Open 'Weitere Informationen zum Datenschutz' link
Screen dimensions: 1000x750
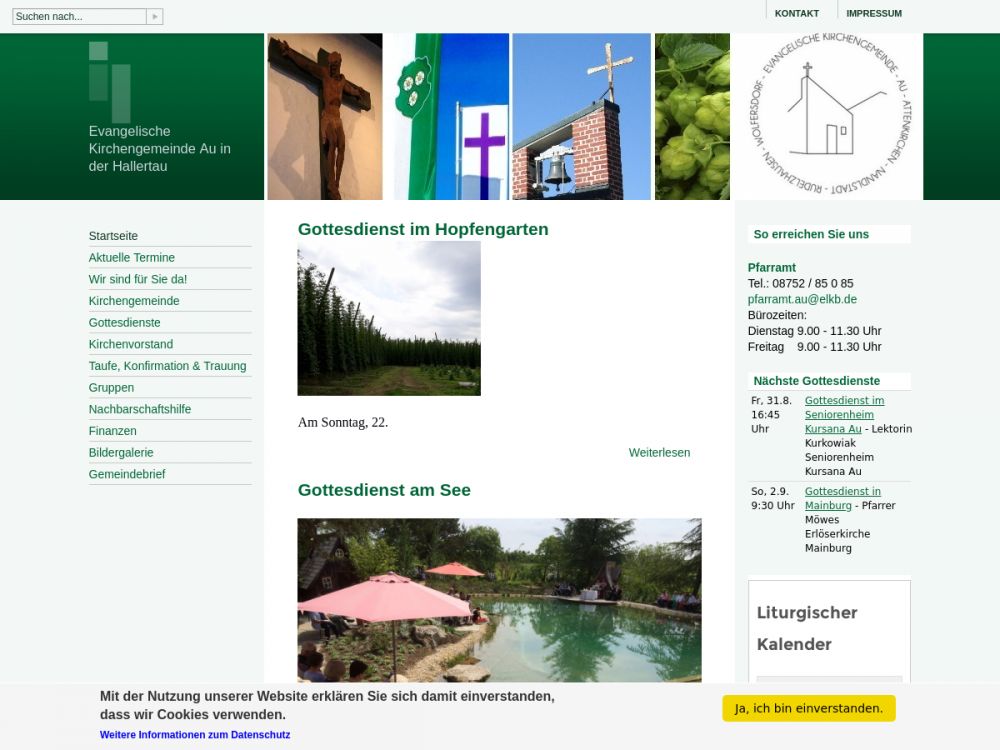[195, 735]
